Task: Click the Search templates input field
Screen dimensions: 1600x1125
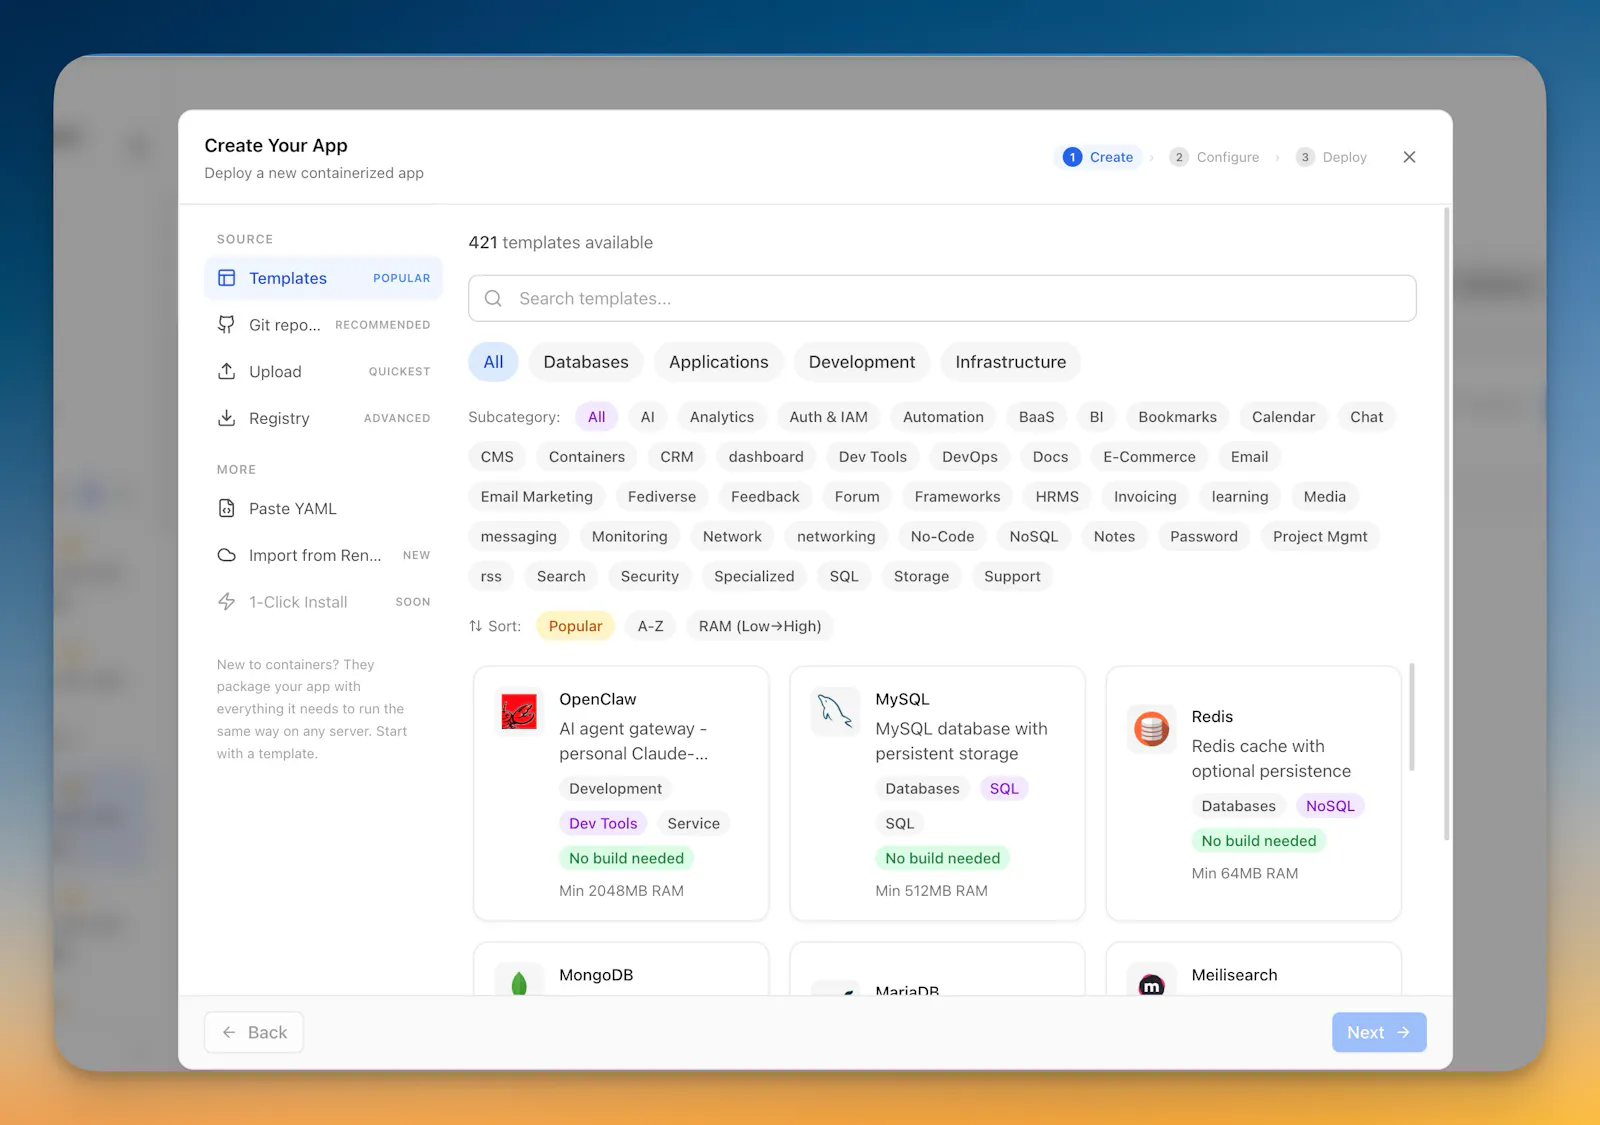Action: 942,298
